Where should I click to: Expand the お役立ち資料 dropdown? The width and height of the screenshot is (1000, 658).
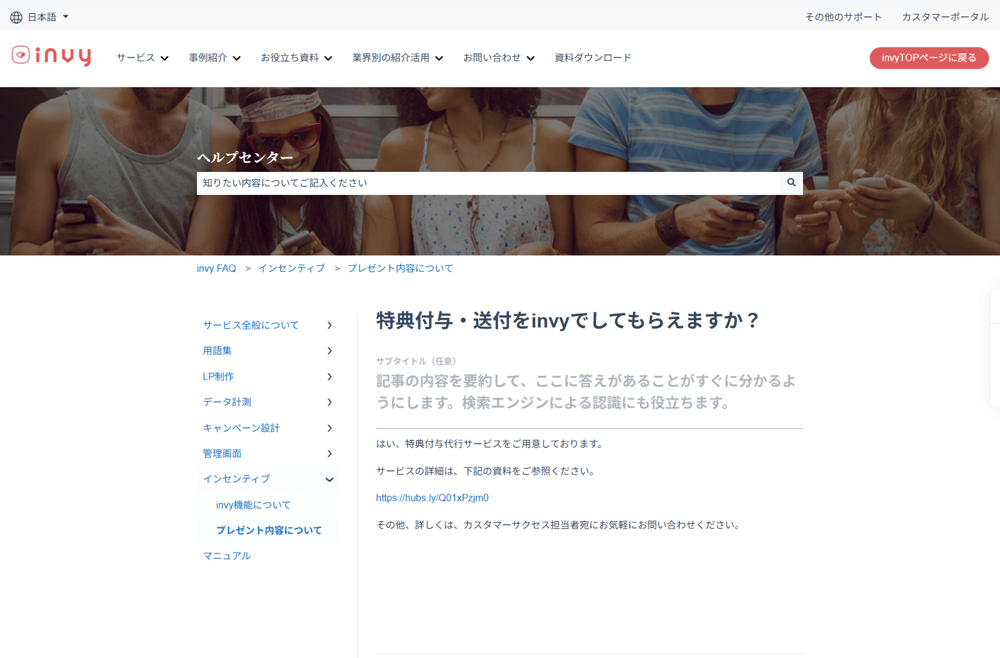pyautogui.click(x=297, y=57)
